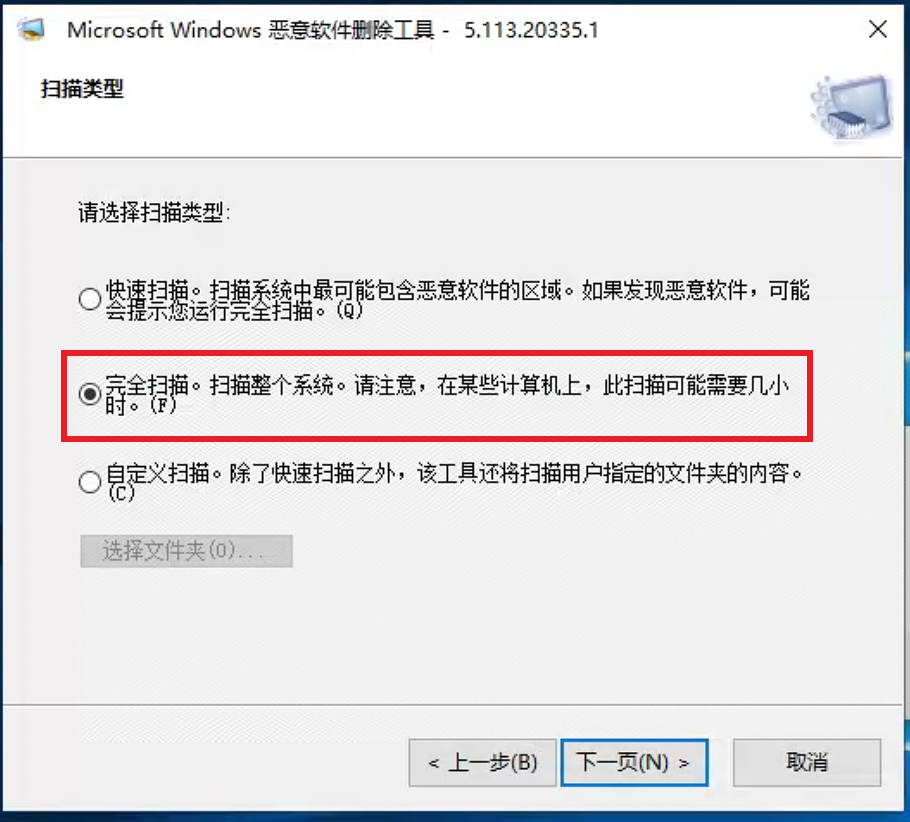Click the 请选择扫描类型 prompt label

point(154,212)
